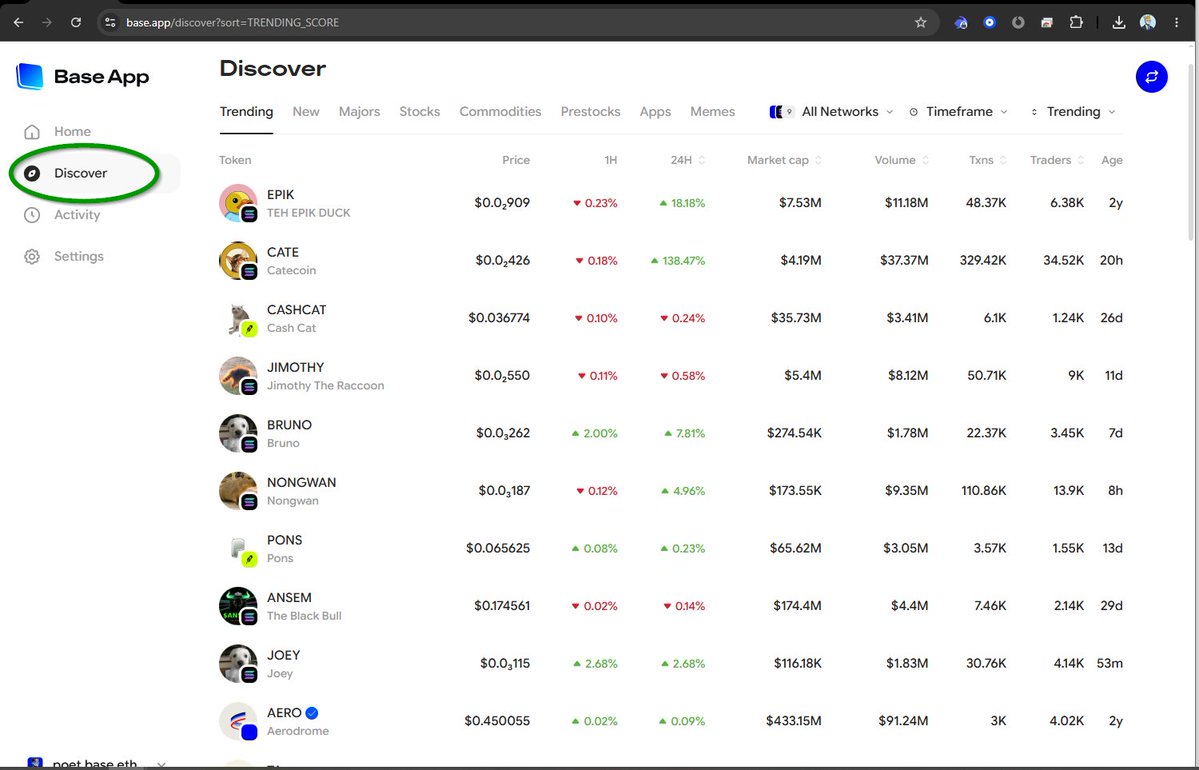Click the CASHCAT token avatar

[238, 318]
